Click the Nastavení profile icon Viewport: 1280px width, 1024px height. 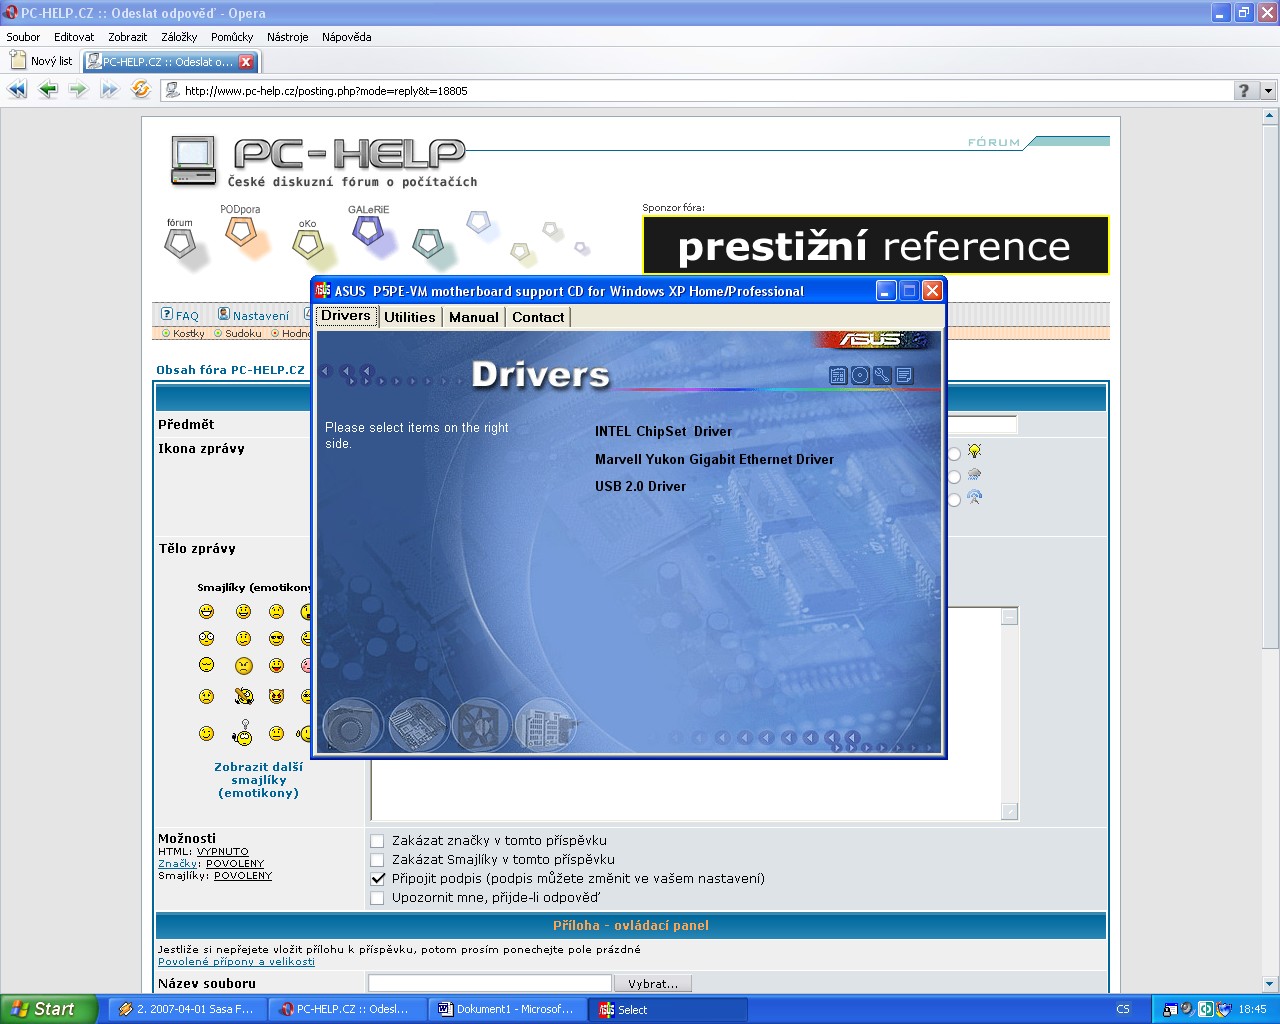[224, 314]
